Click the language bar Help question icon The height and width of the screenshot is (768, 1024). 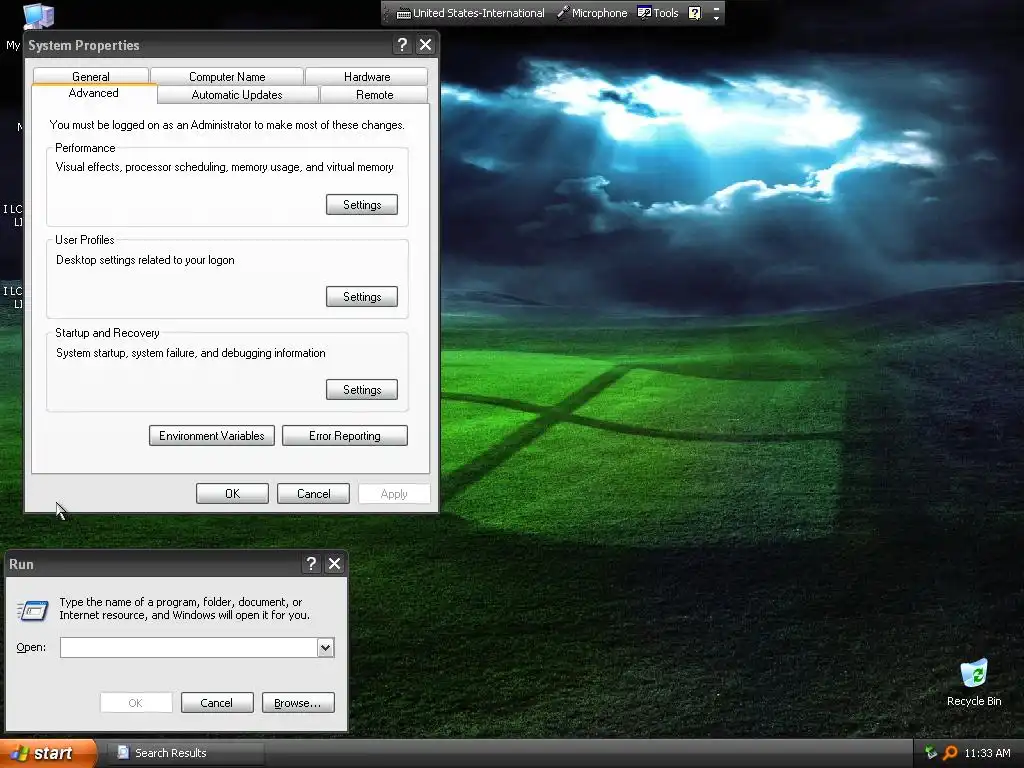(x=695, y=13)
